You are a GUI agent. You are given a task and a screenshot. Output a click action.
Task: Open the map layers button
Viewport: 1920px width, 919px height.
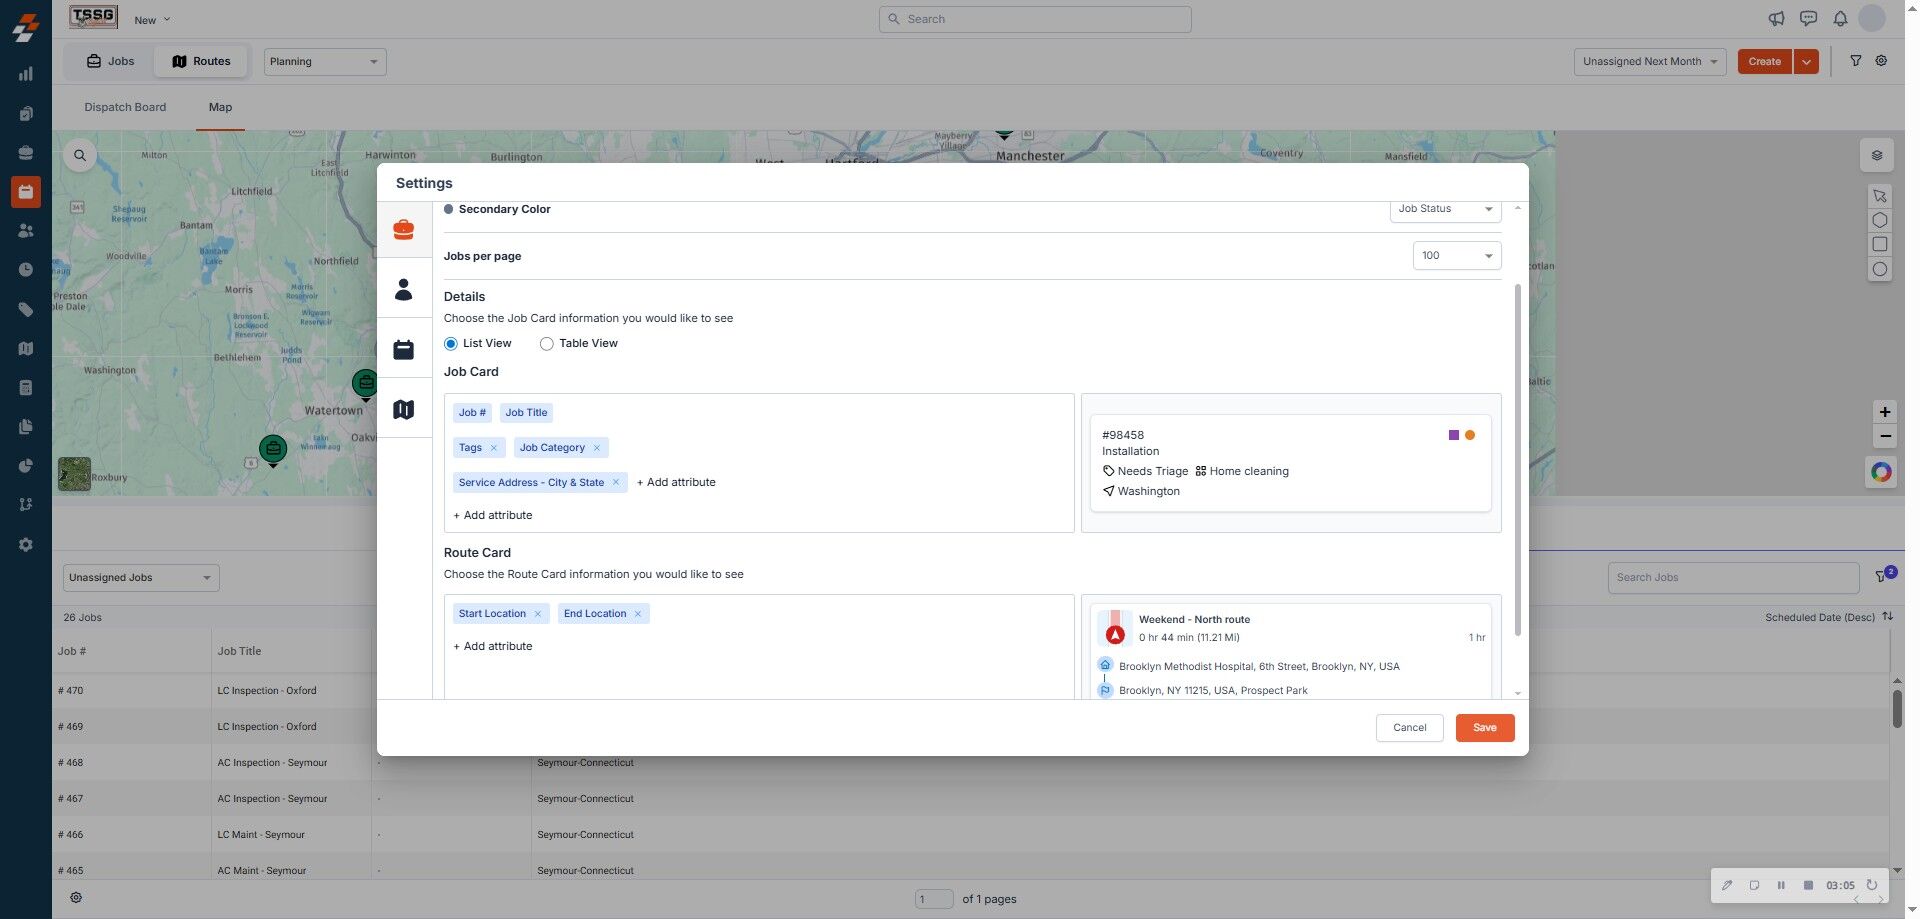(x=1877, y=155)
